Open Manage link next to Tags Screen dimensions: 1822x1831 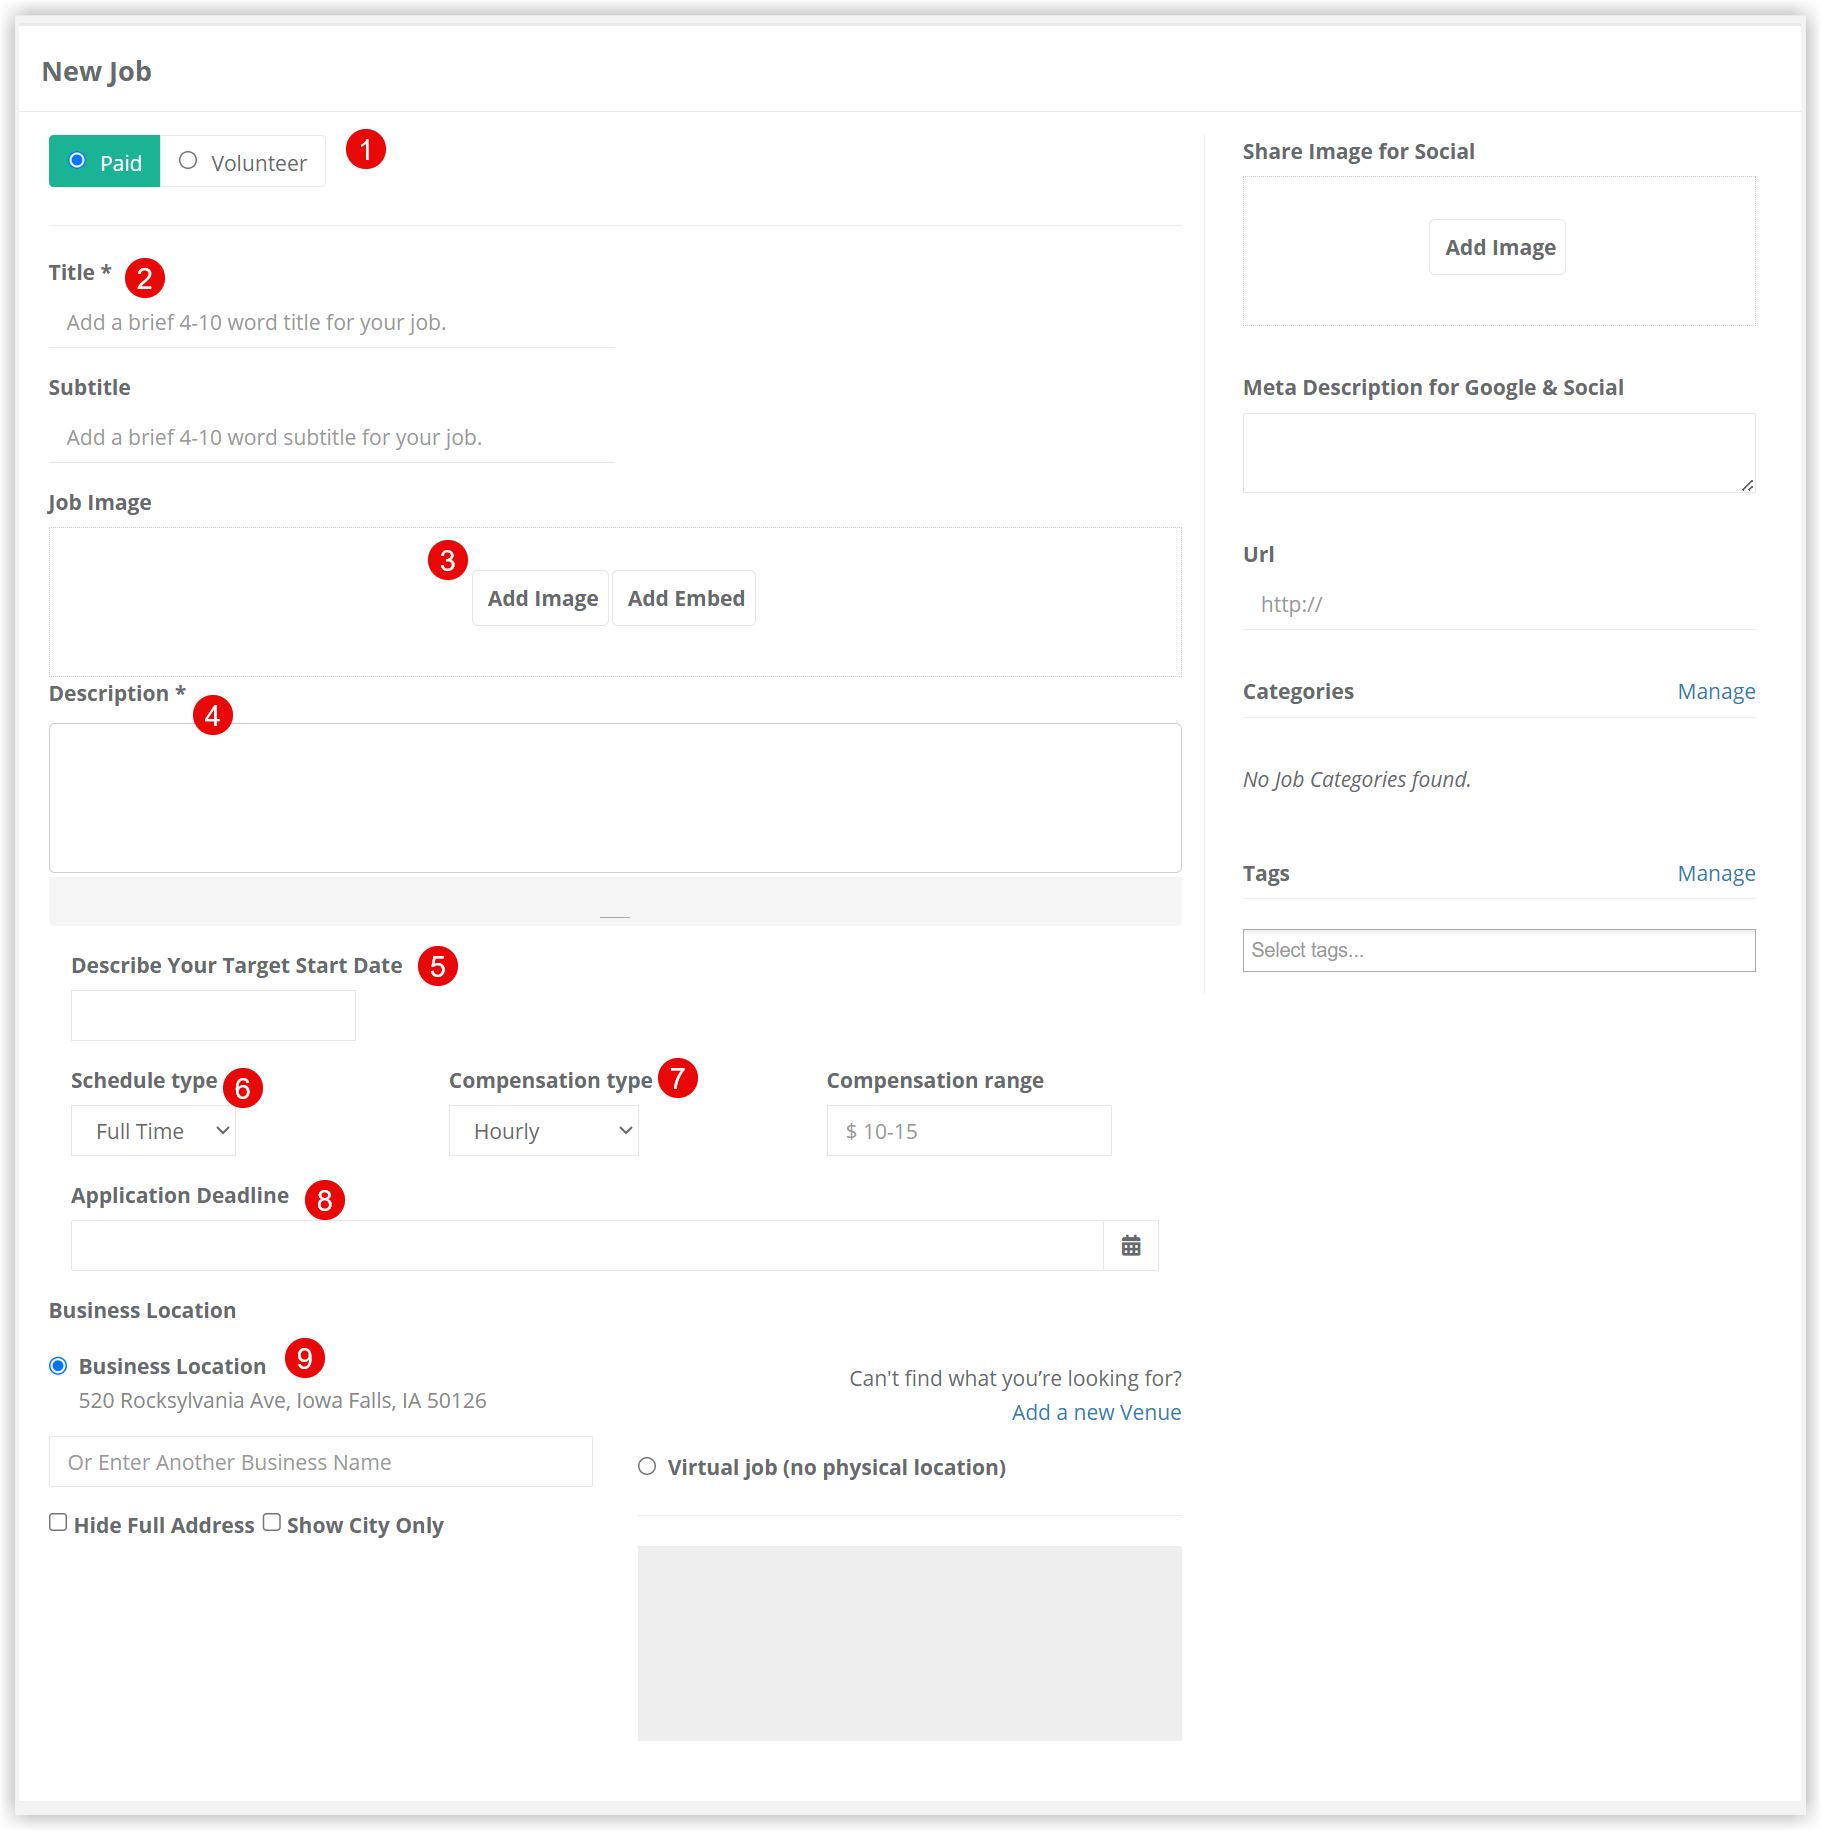[x=1715, y=874]
